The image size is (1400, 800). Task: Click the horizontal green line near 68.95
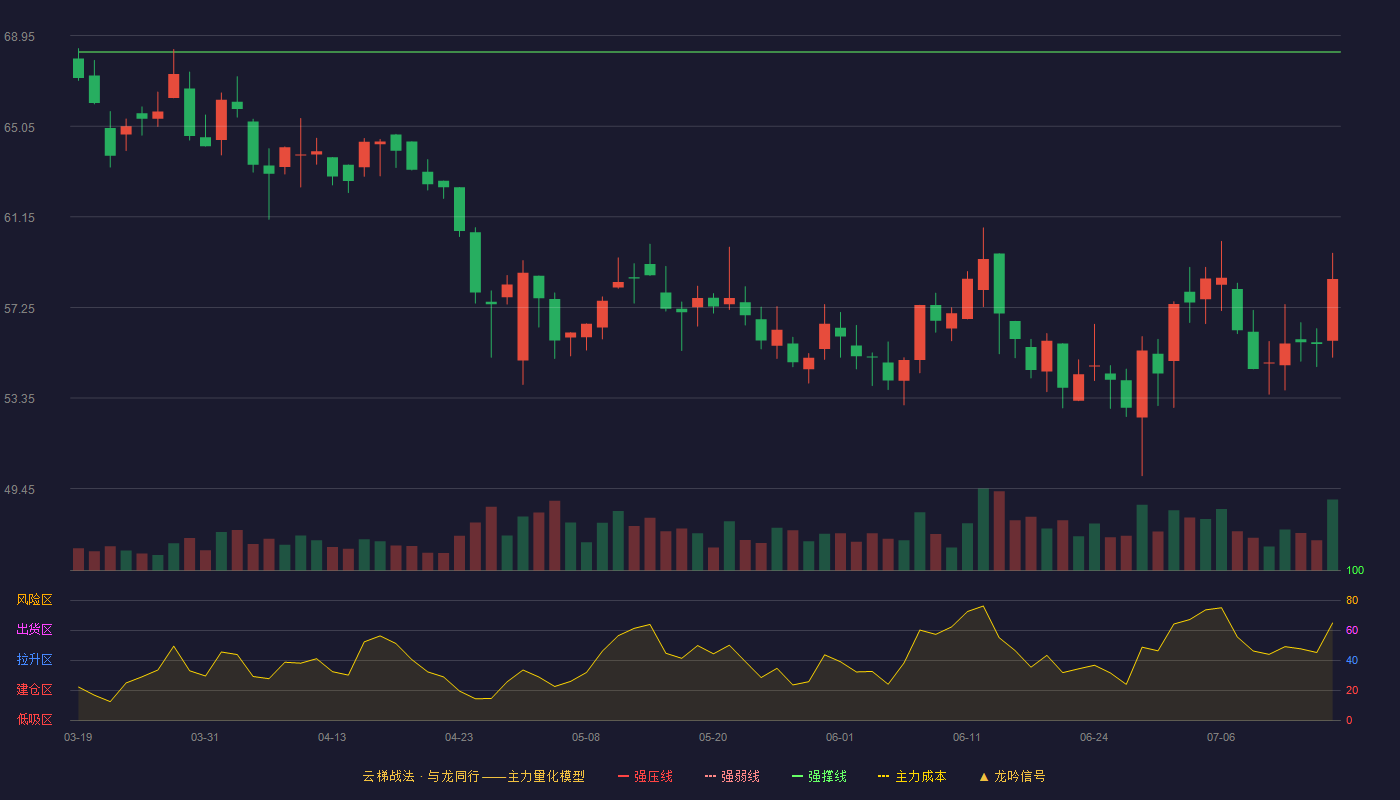click(x=709, y=52)
